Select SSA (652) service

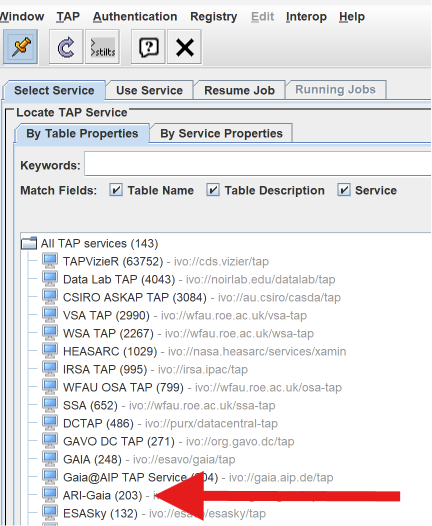(x=90, y=405)
